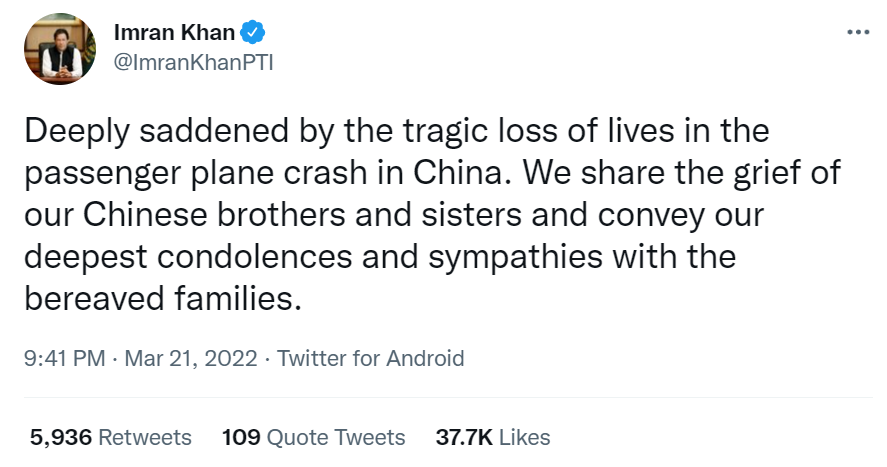
Task: Click the 9:41 PM timestamp
Action: point(63,358)
